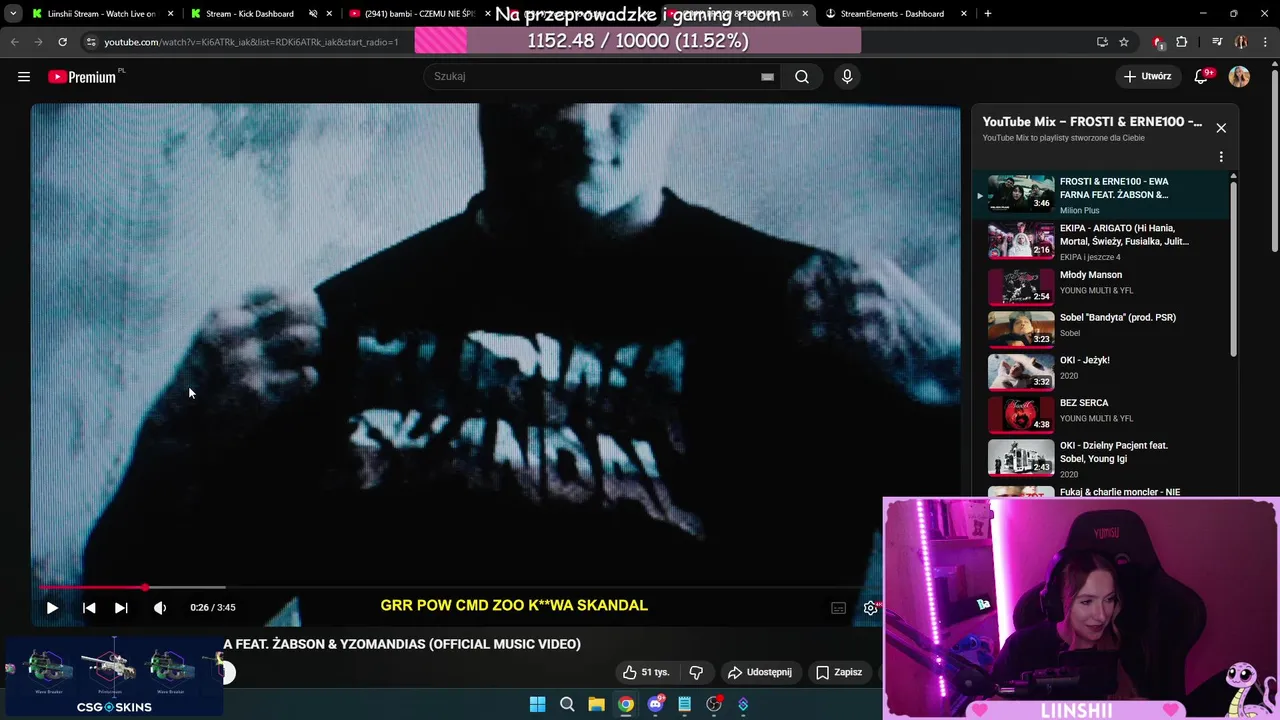Open Chrome profile avatar
Viewport: 1280px width, 720px height.
pyautogui.click(x=1241, y=42)
